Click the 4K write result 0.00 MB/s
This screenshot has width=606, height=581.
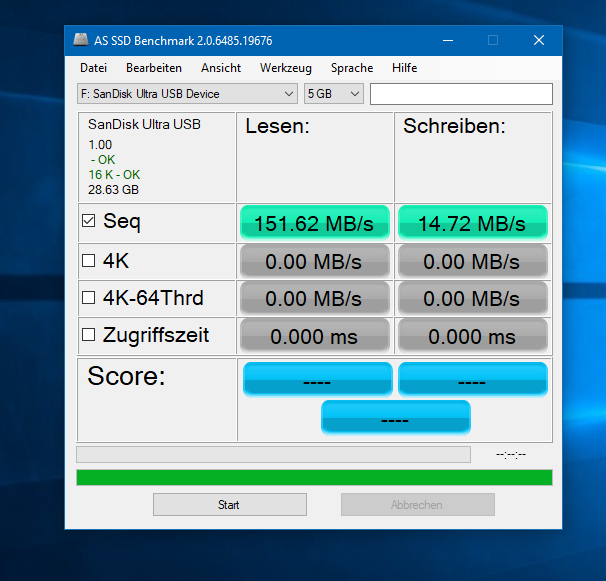coord(473,261)
